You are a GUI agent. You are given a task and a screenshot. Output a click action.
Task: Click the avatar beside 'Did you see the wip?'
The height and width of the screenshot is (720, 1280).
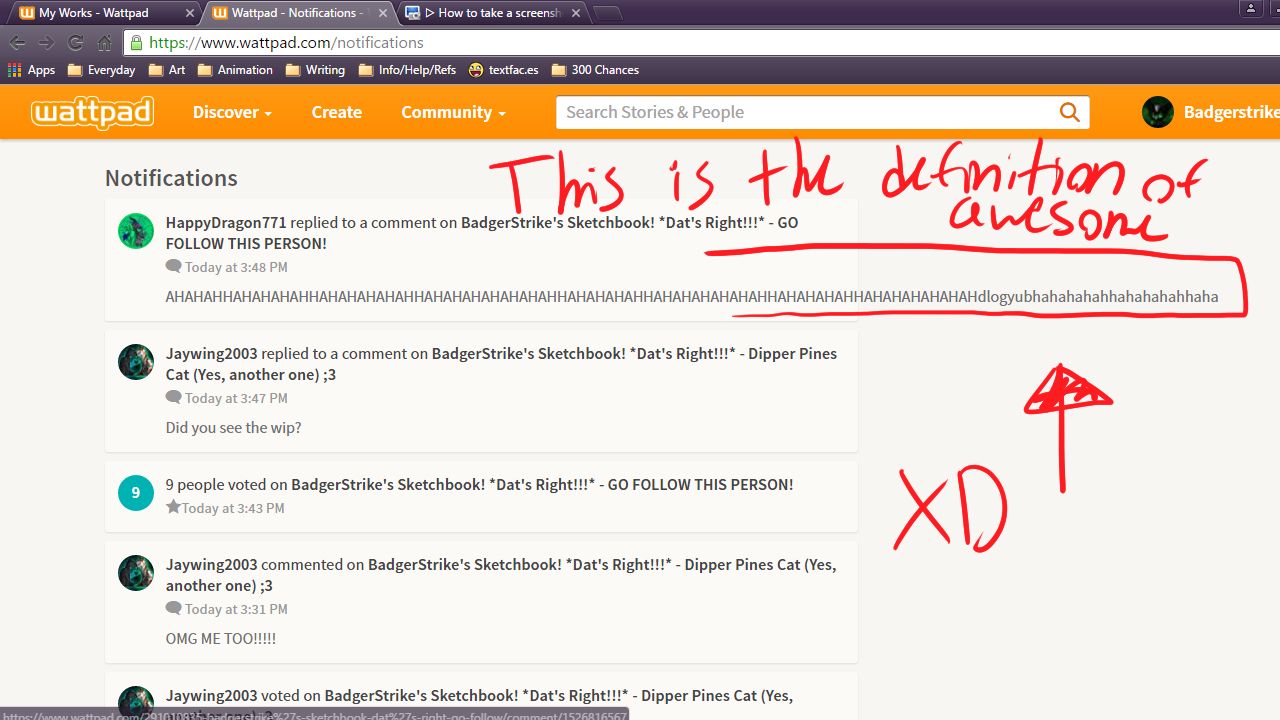pos(136,362)
